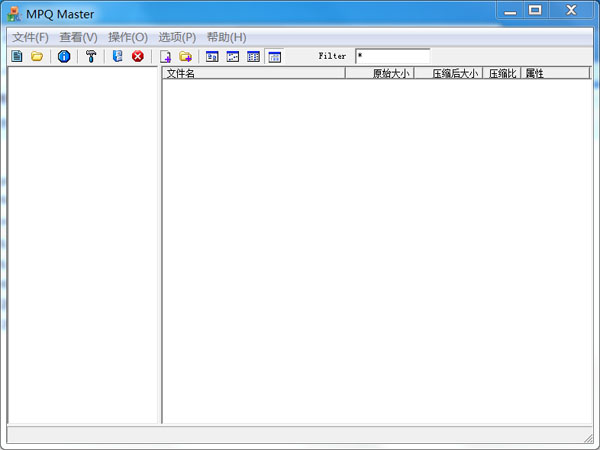
Task: Sort by the 文件名 column header
Action: (254, 73)
